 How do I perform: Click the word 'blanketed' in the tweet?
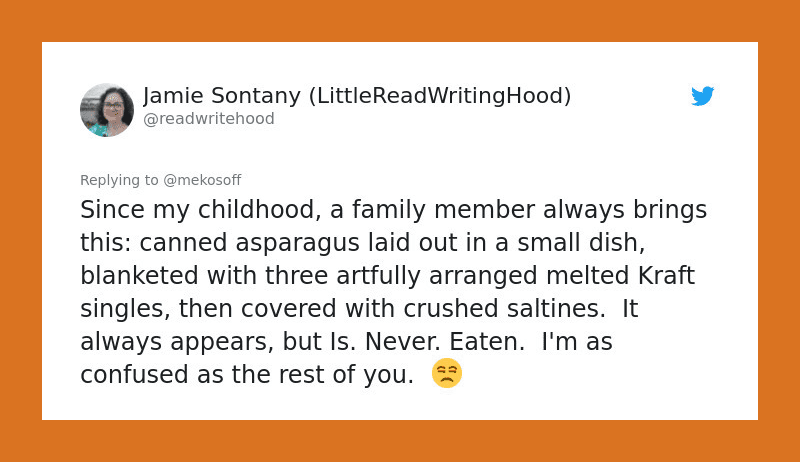(139, 275)
